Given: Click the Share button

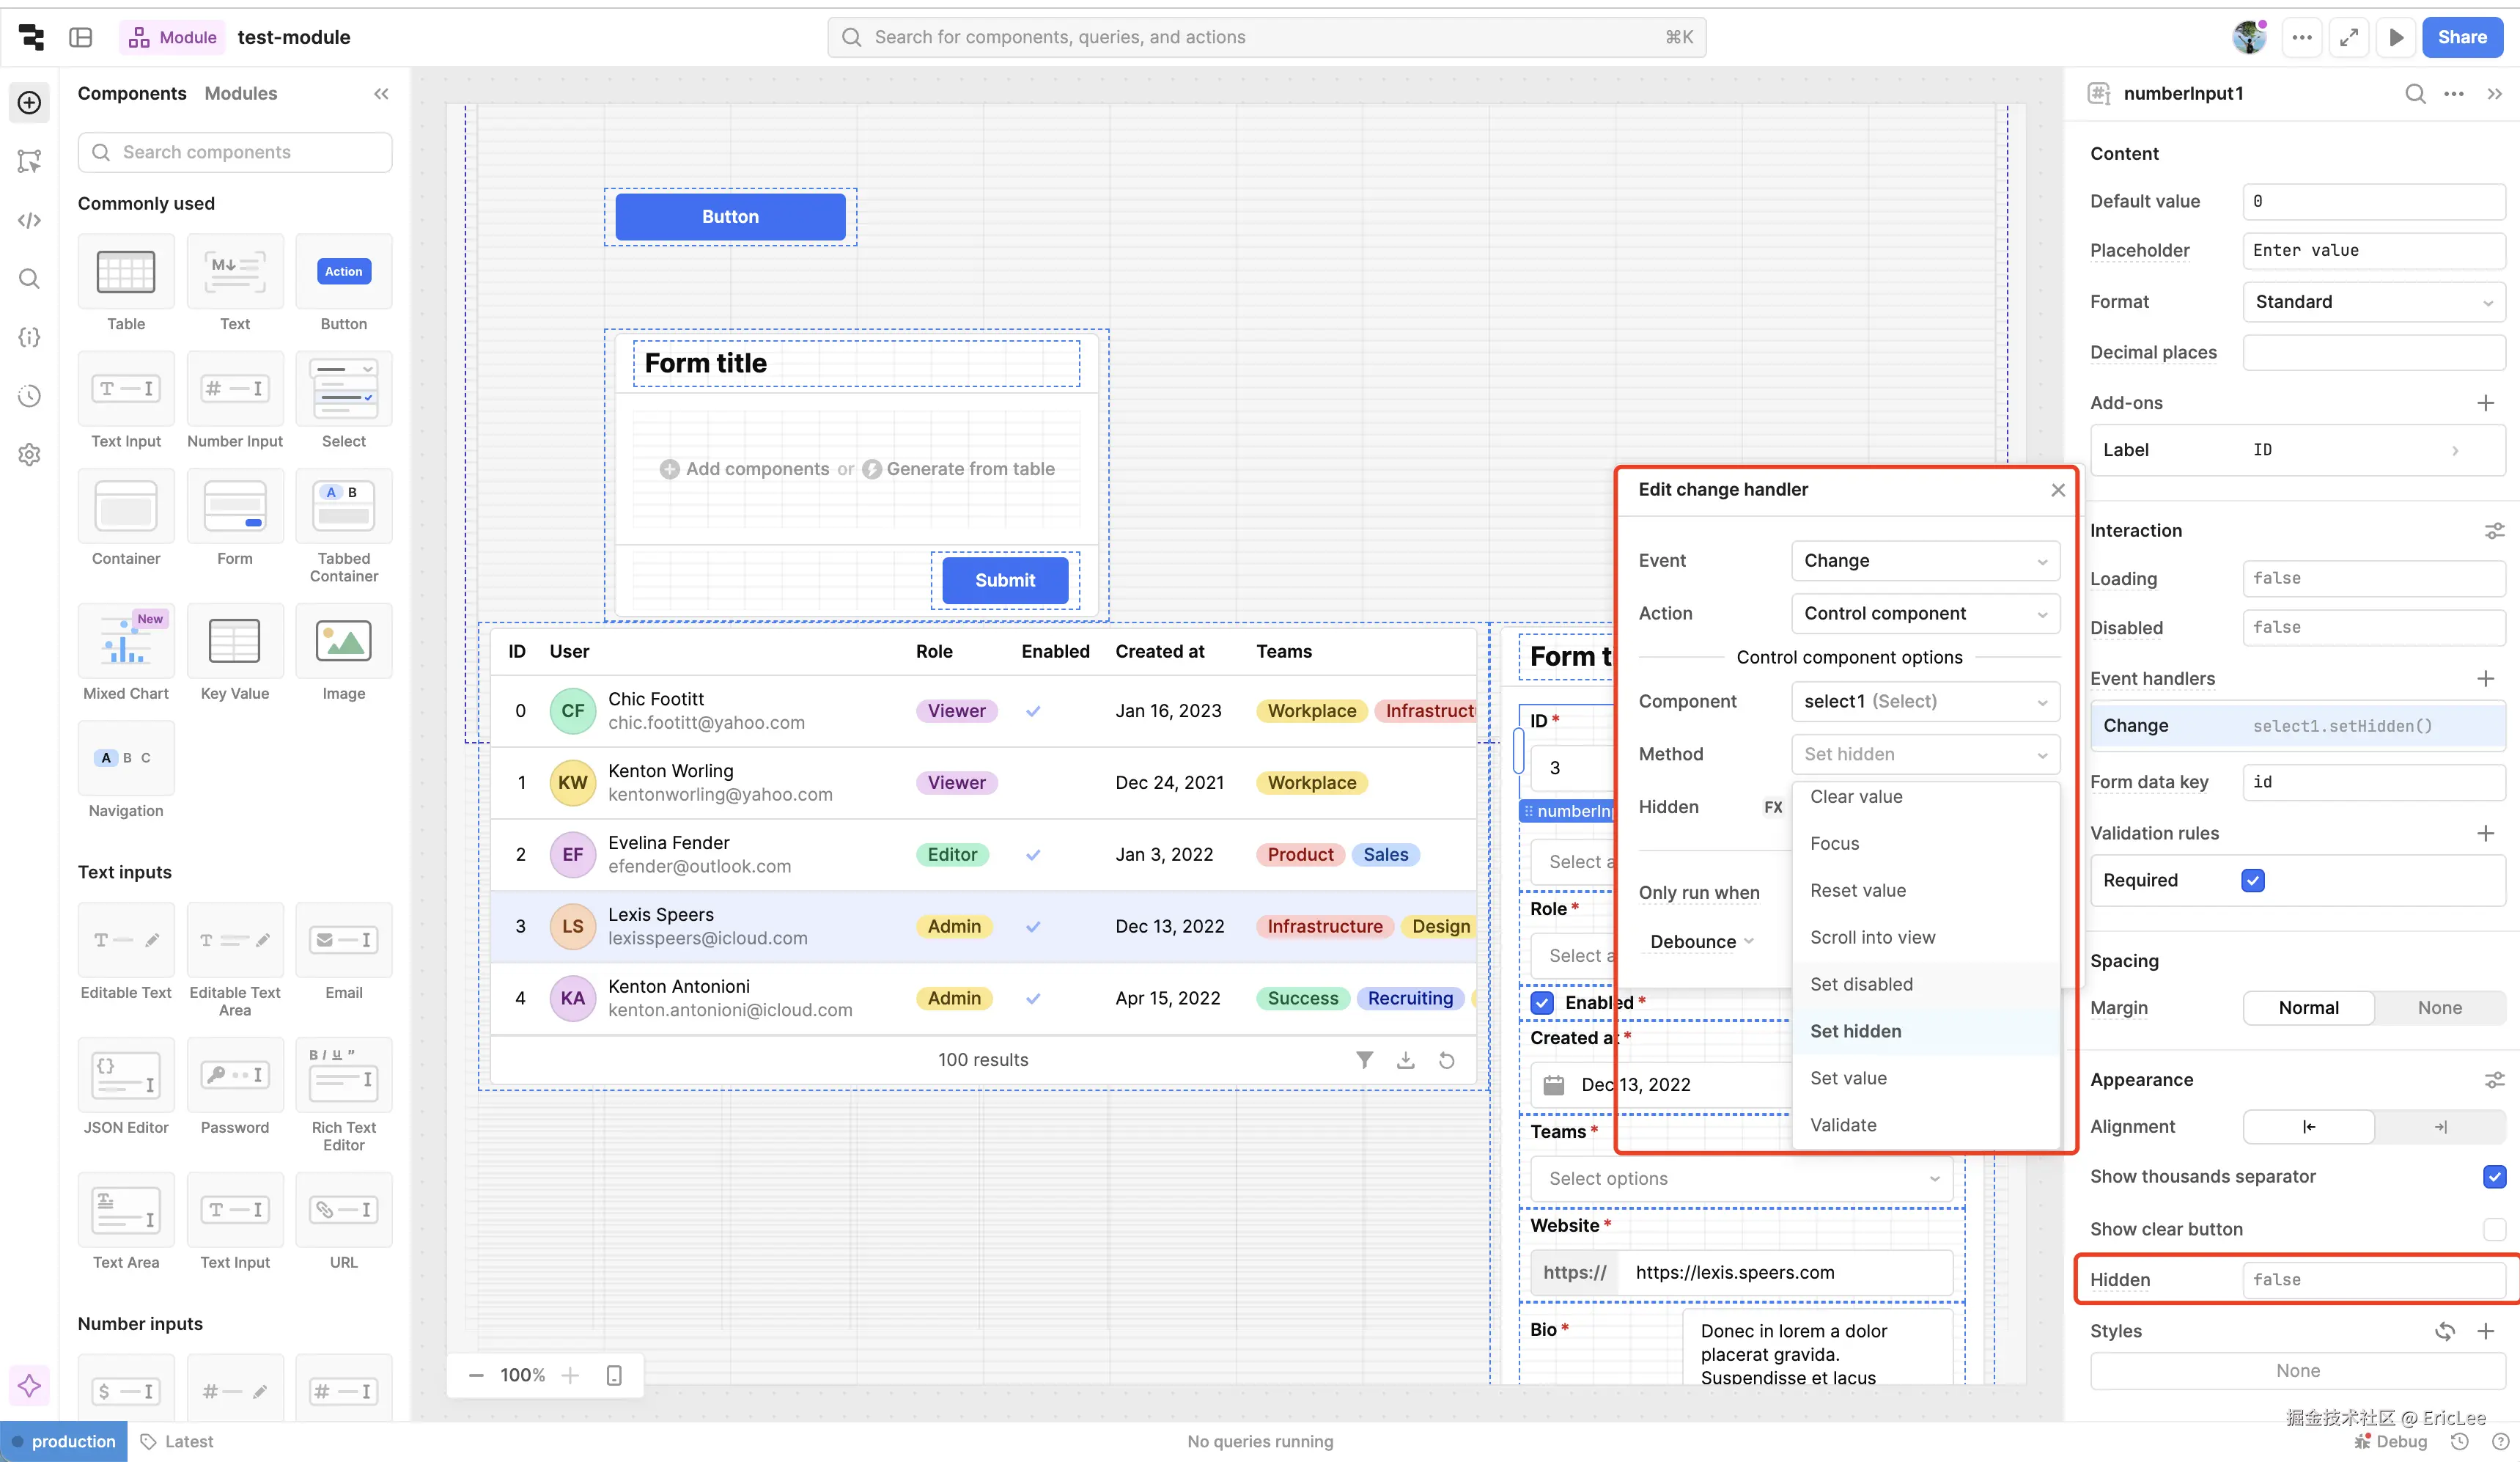Looking at the screenshot, I should pyautogui.click(x=2461, y=37).
